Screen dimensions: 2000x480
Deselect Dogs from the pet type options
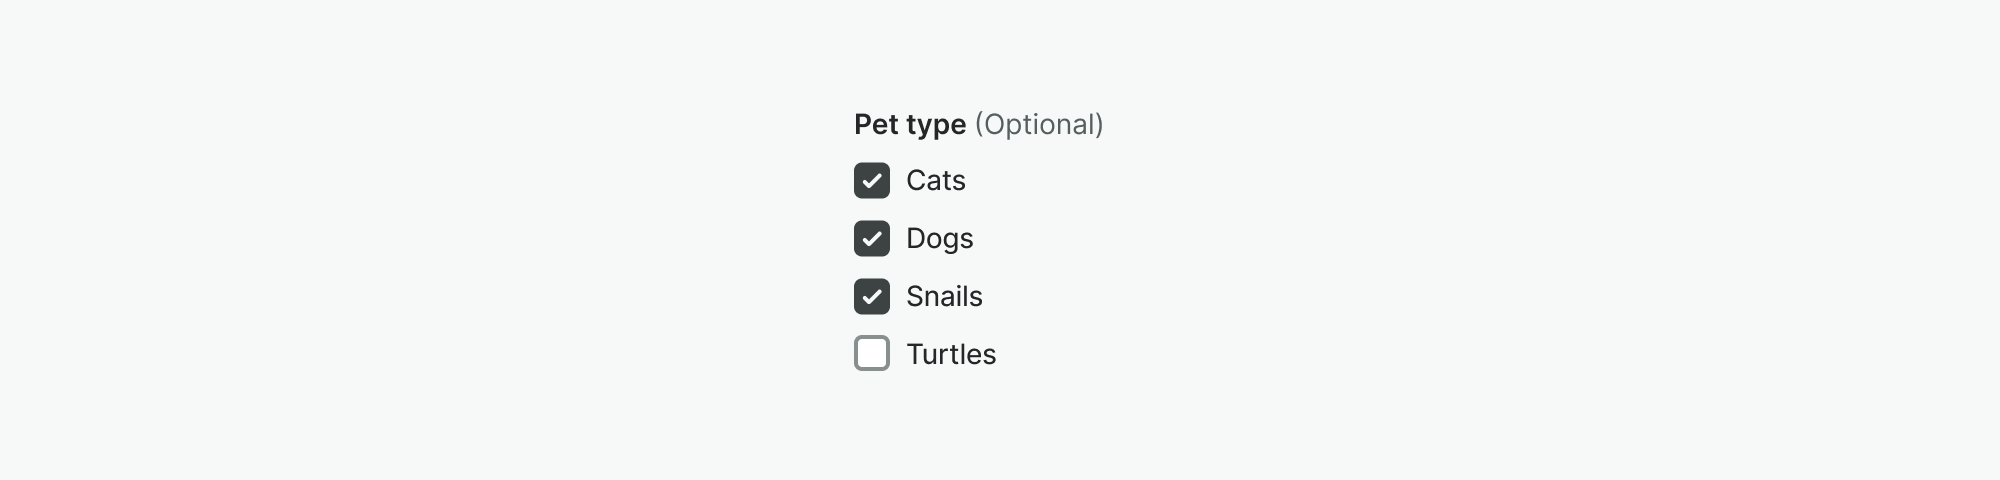[x=872, y=239]
